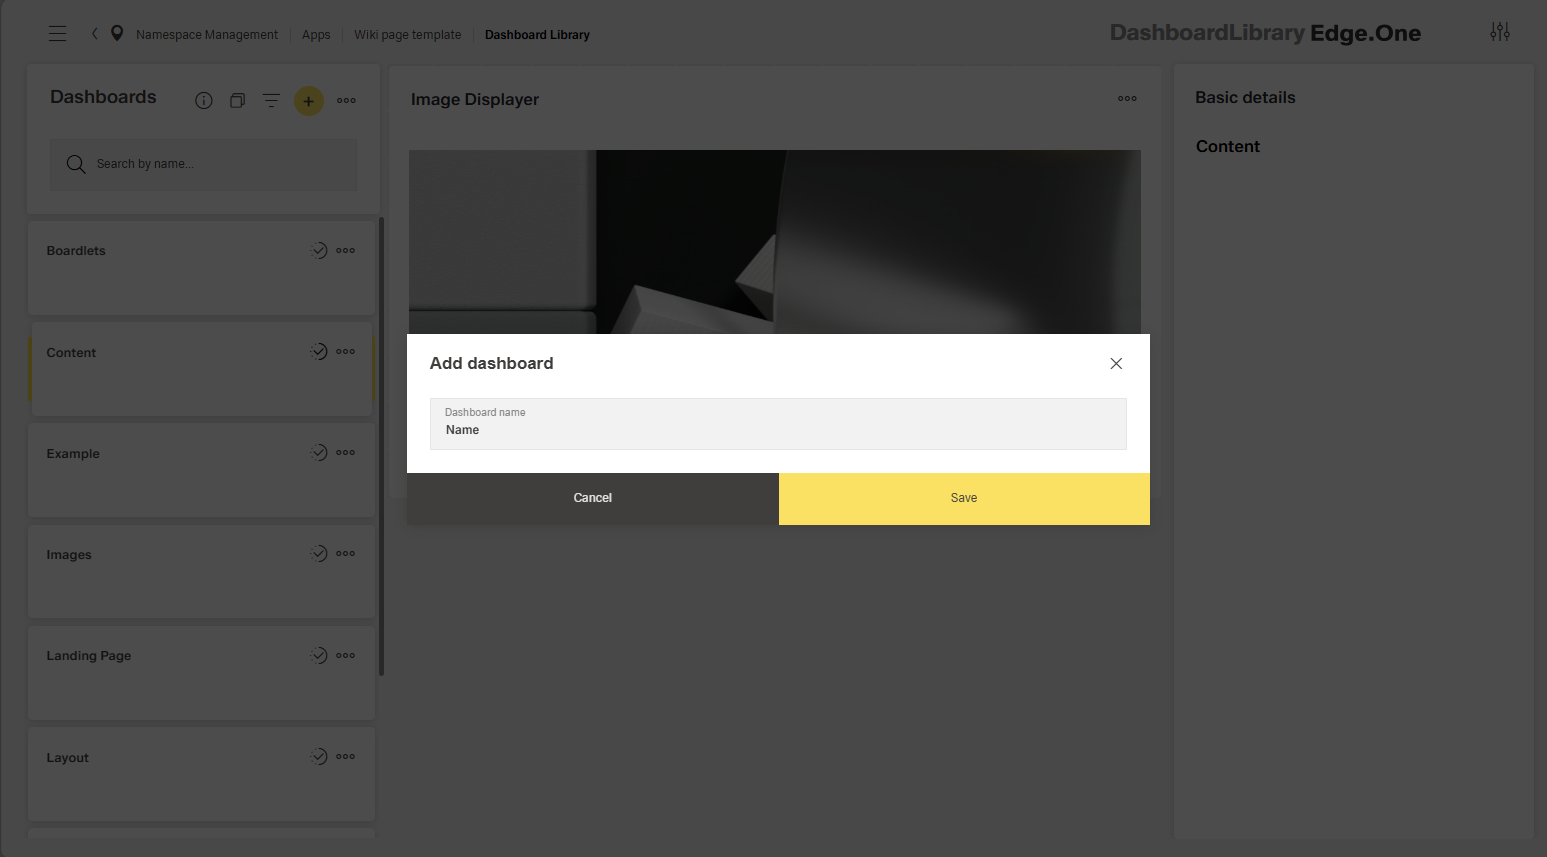This screenshot has width=1547, height=857.
Task: Switch to Wiki page template
Action: coord(407,34)
